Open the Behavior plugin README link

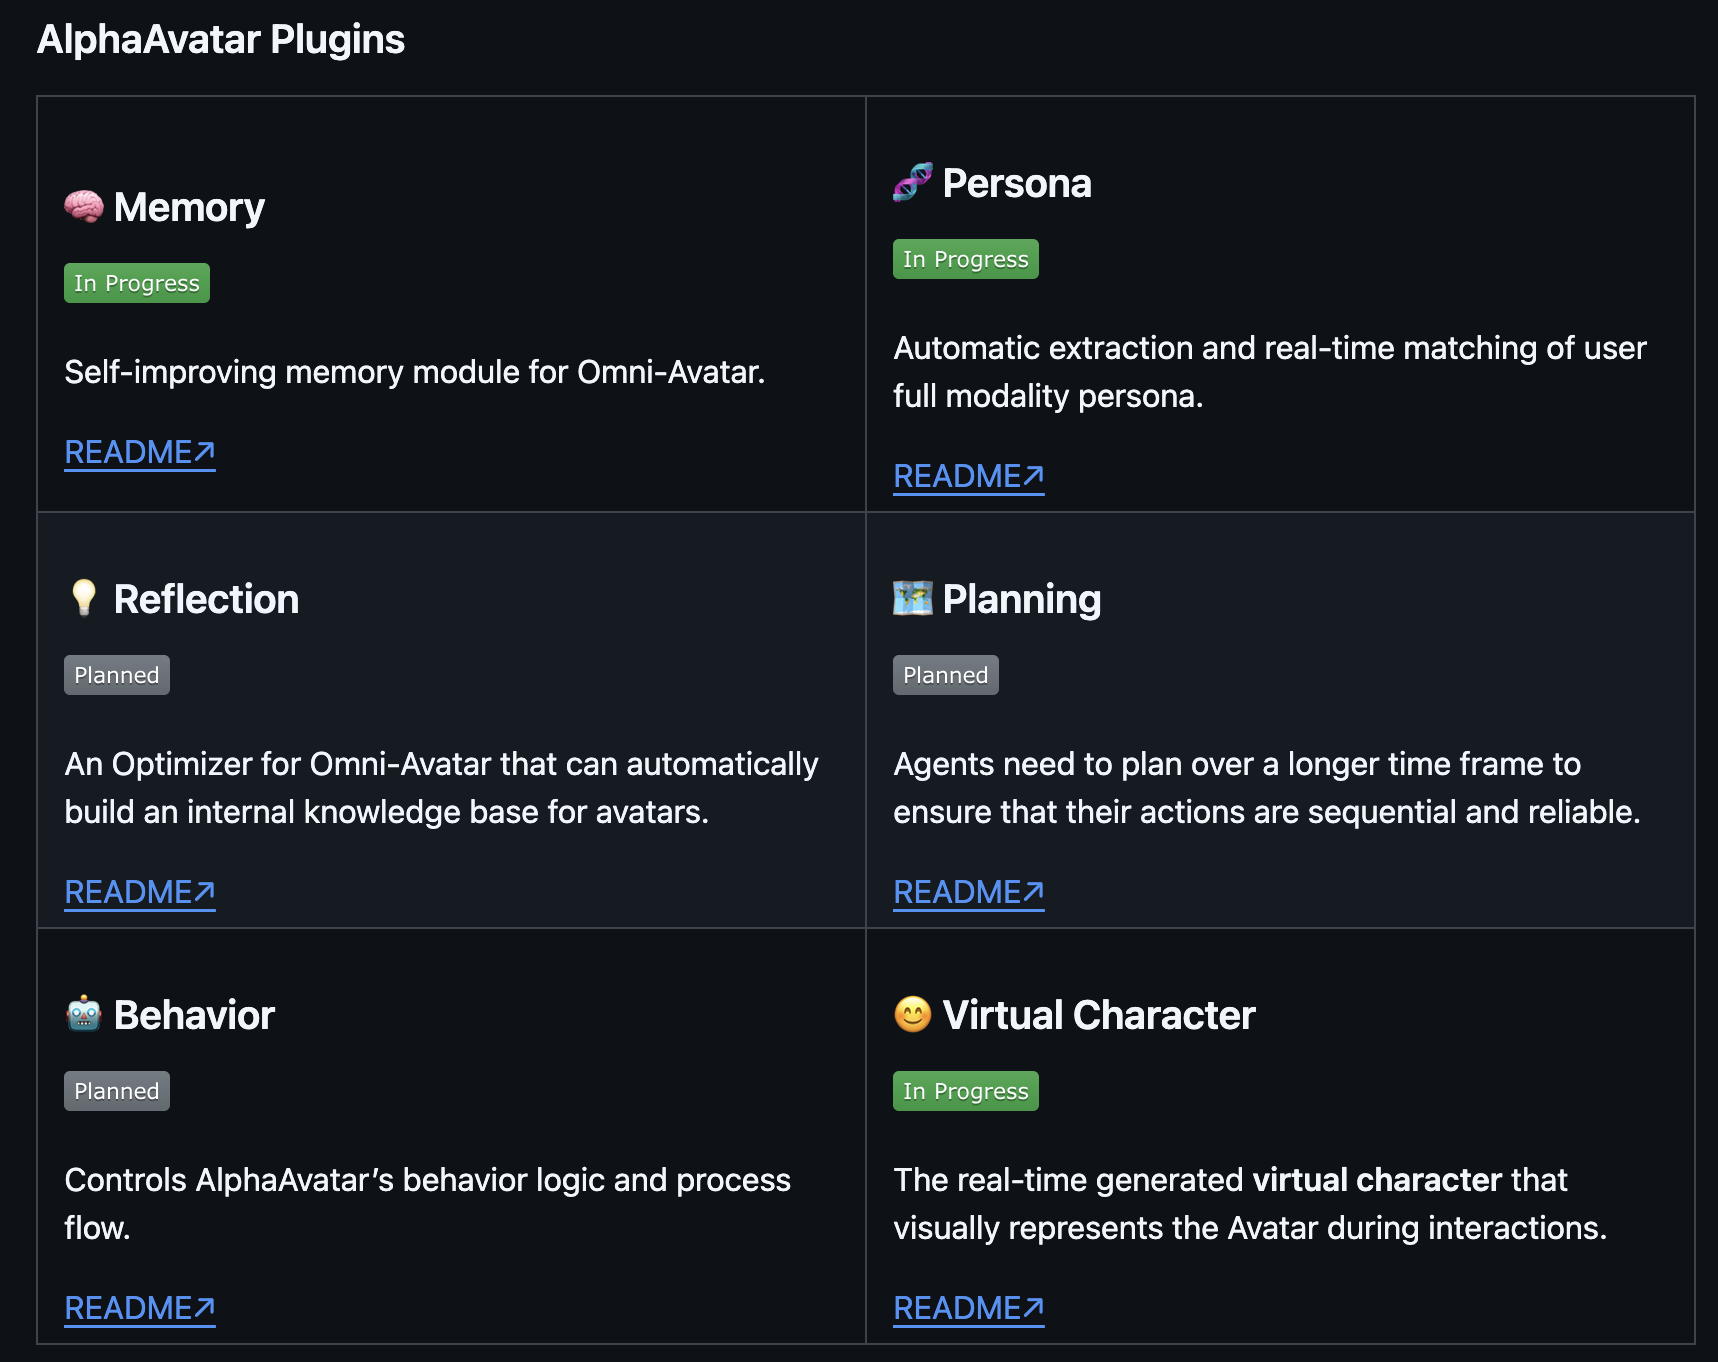click(x=140, y=1309)
